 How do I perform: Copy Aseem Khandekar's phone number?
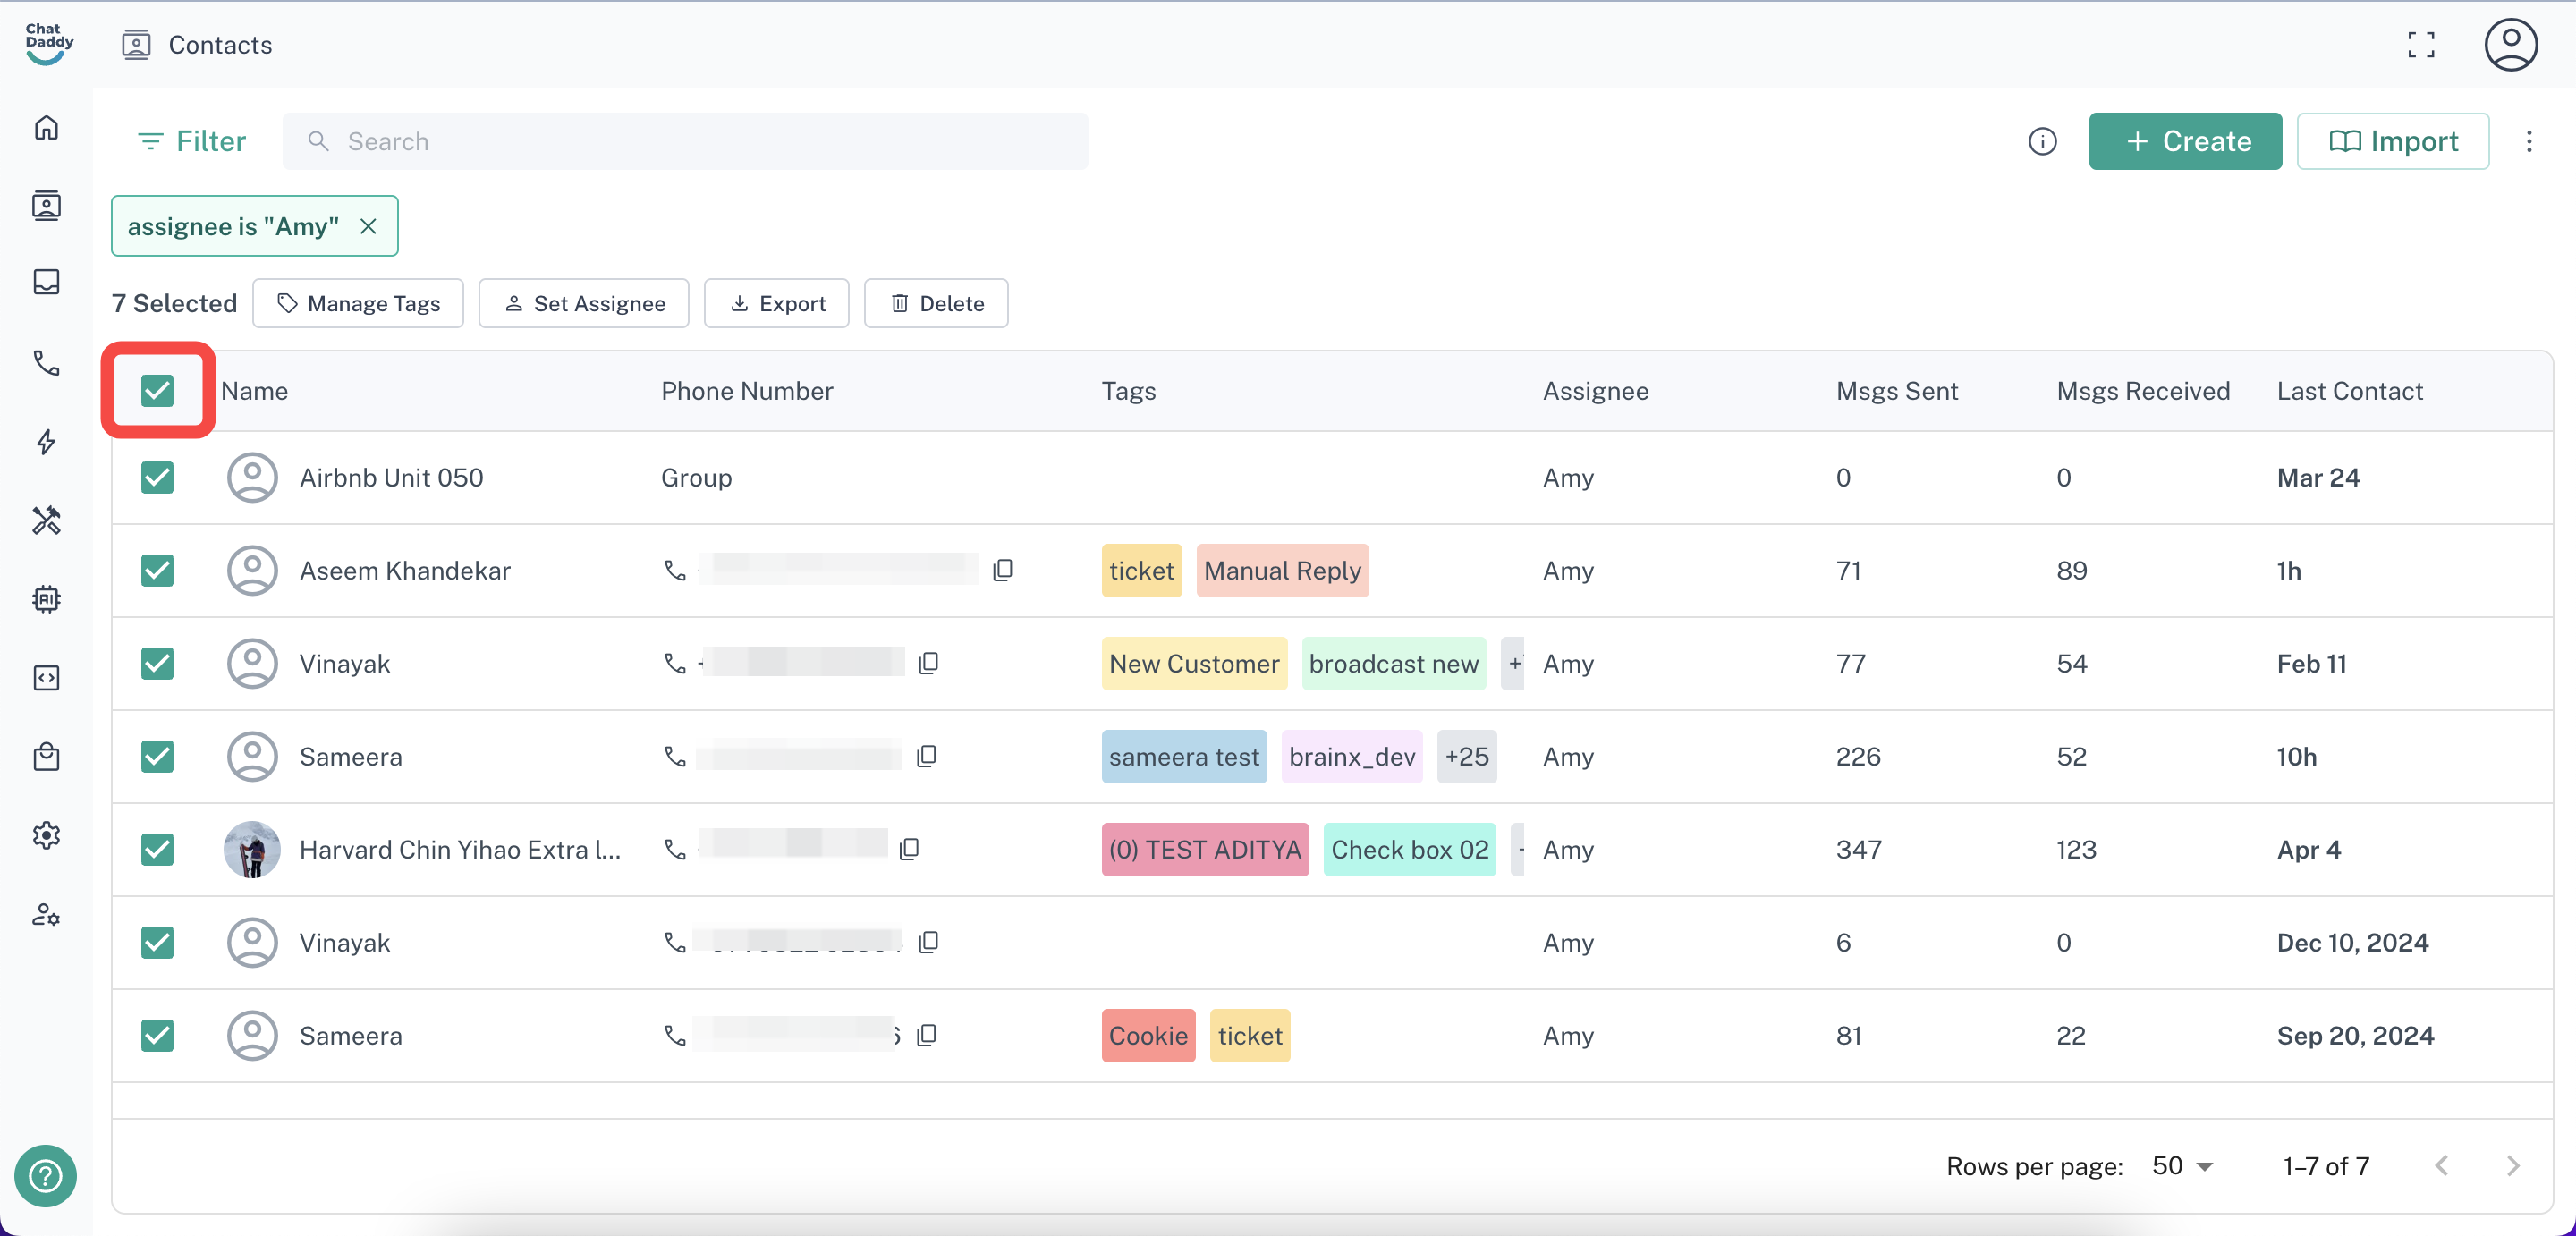click(1003, 570)
